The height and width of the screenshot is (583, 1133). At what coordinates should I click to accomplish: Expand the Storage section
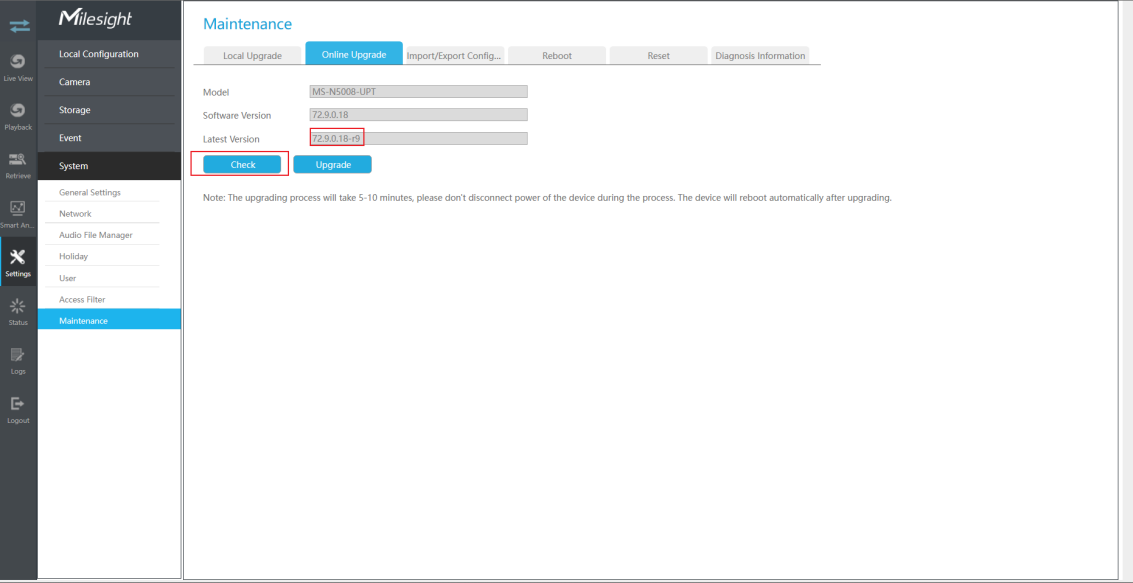109,110
